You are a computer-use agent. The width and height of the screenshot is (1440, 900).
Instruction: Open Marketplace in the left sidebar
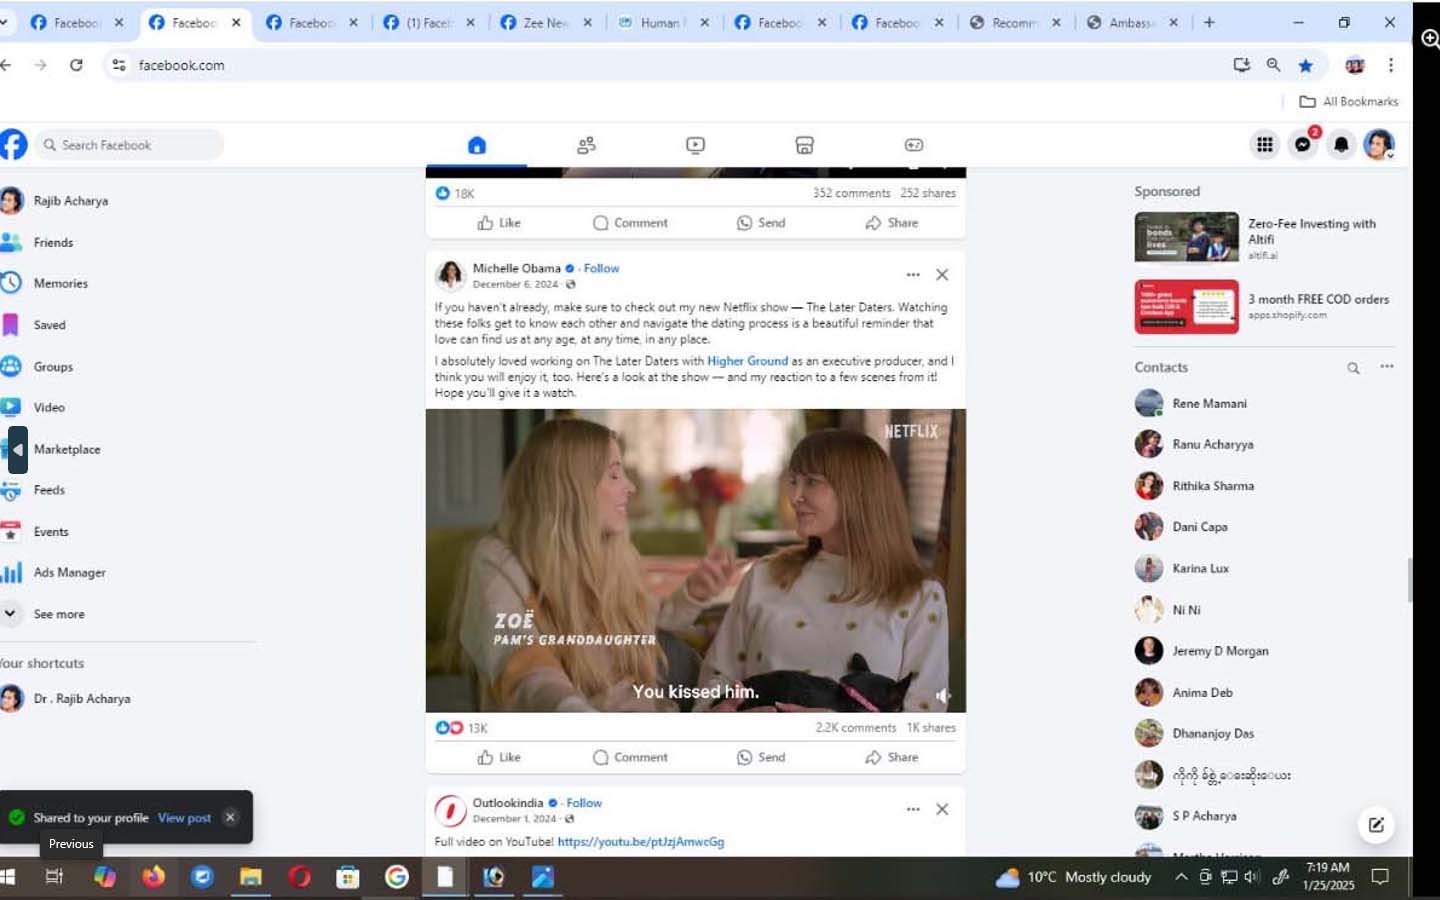(66, 449)
